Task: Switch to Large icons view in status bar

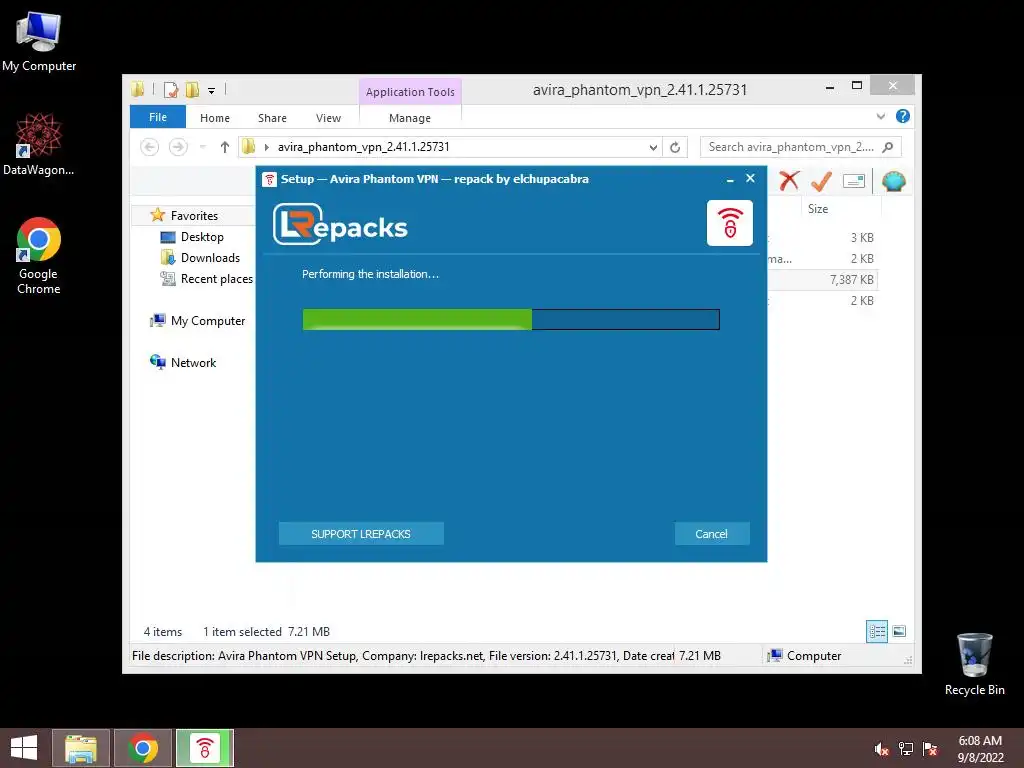Action: pos(899,631)
